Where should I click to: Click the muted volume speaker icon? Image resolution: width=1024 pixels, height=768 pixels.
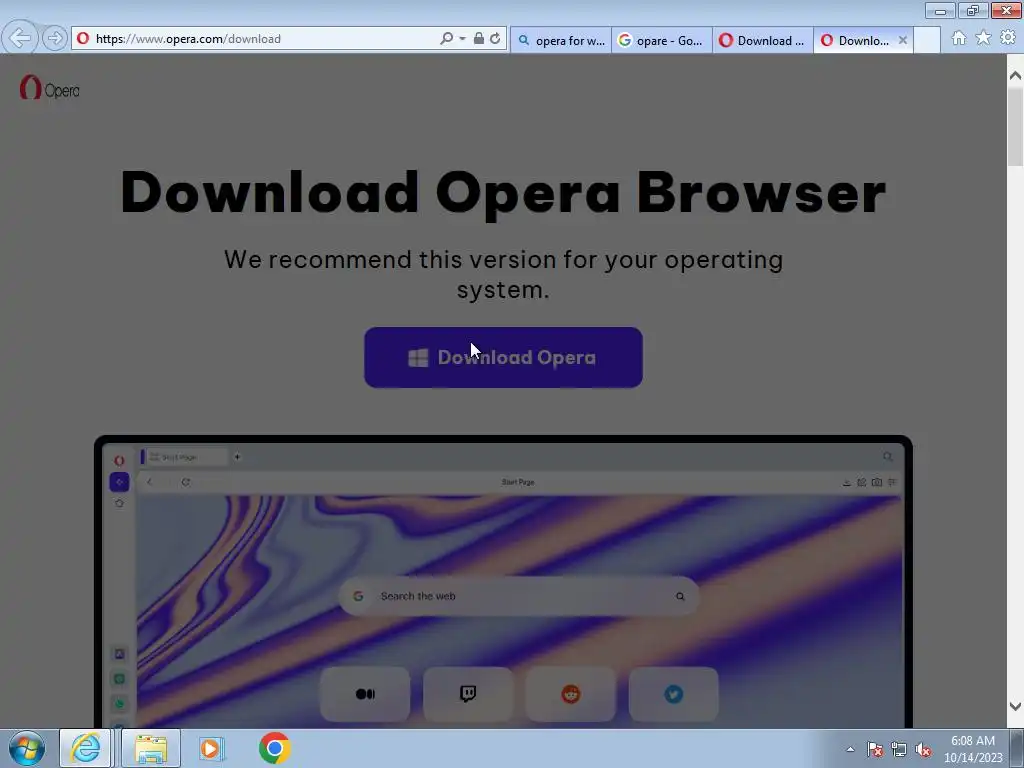coord(923,749)
